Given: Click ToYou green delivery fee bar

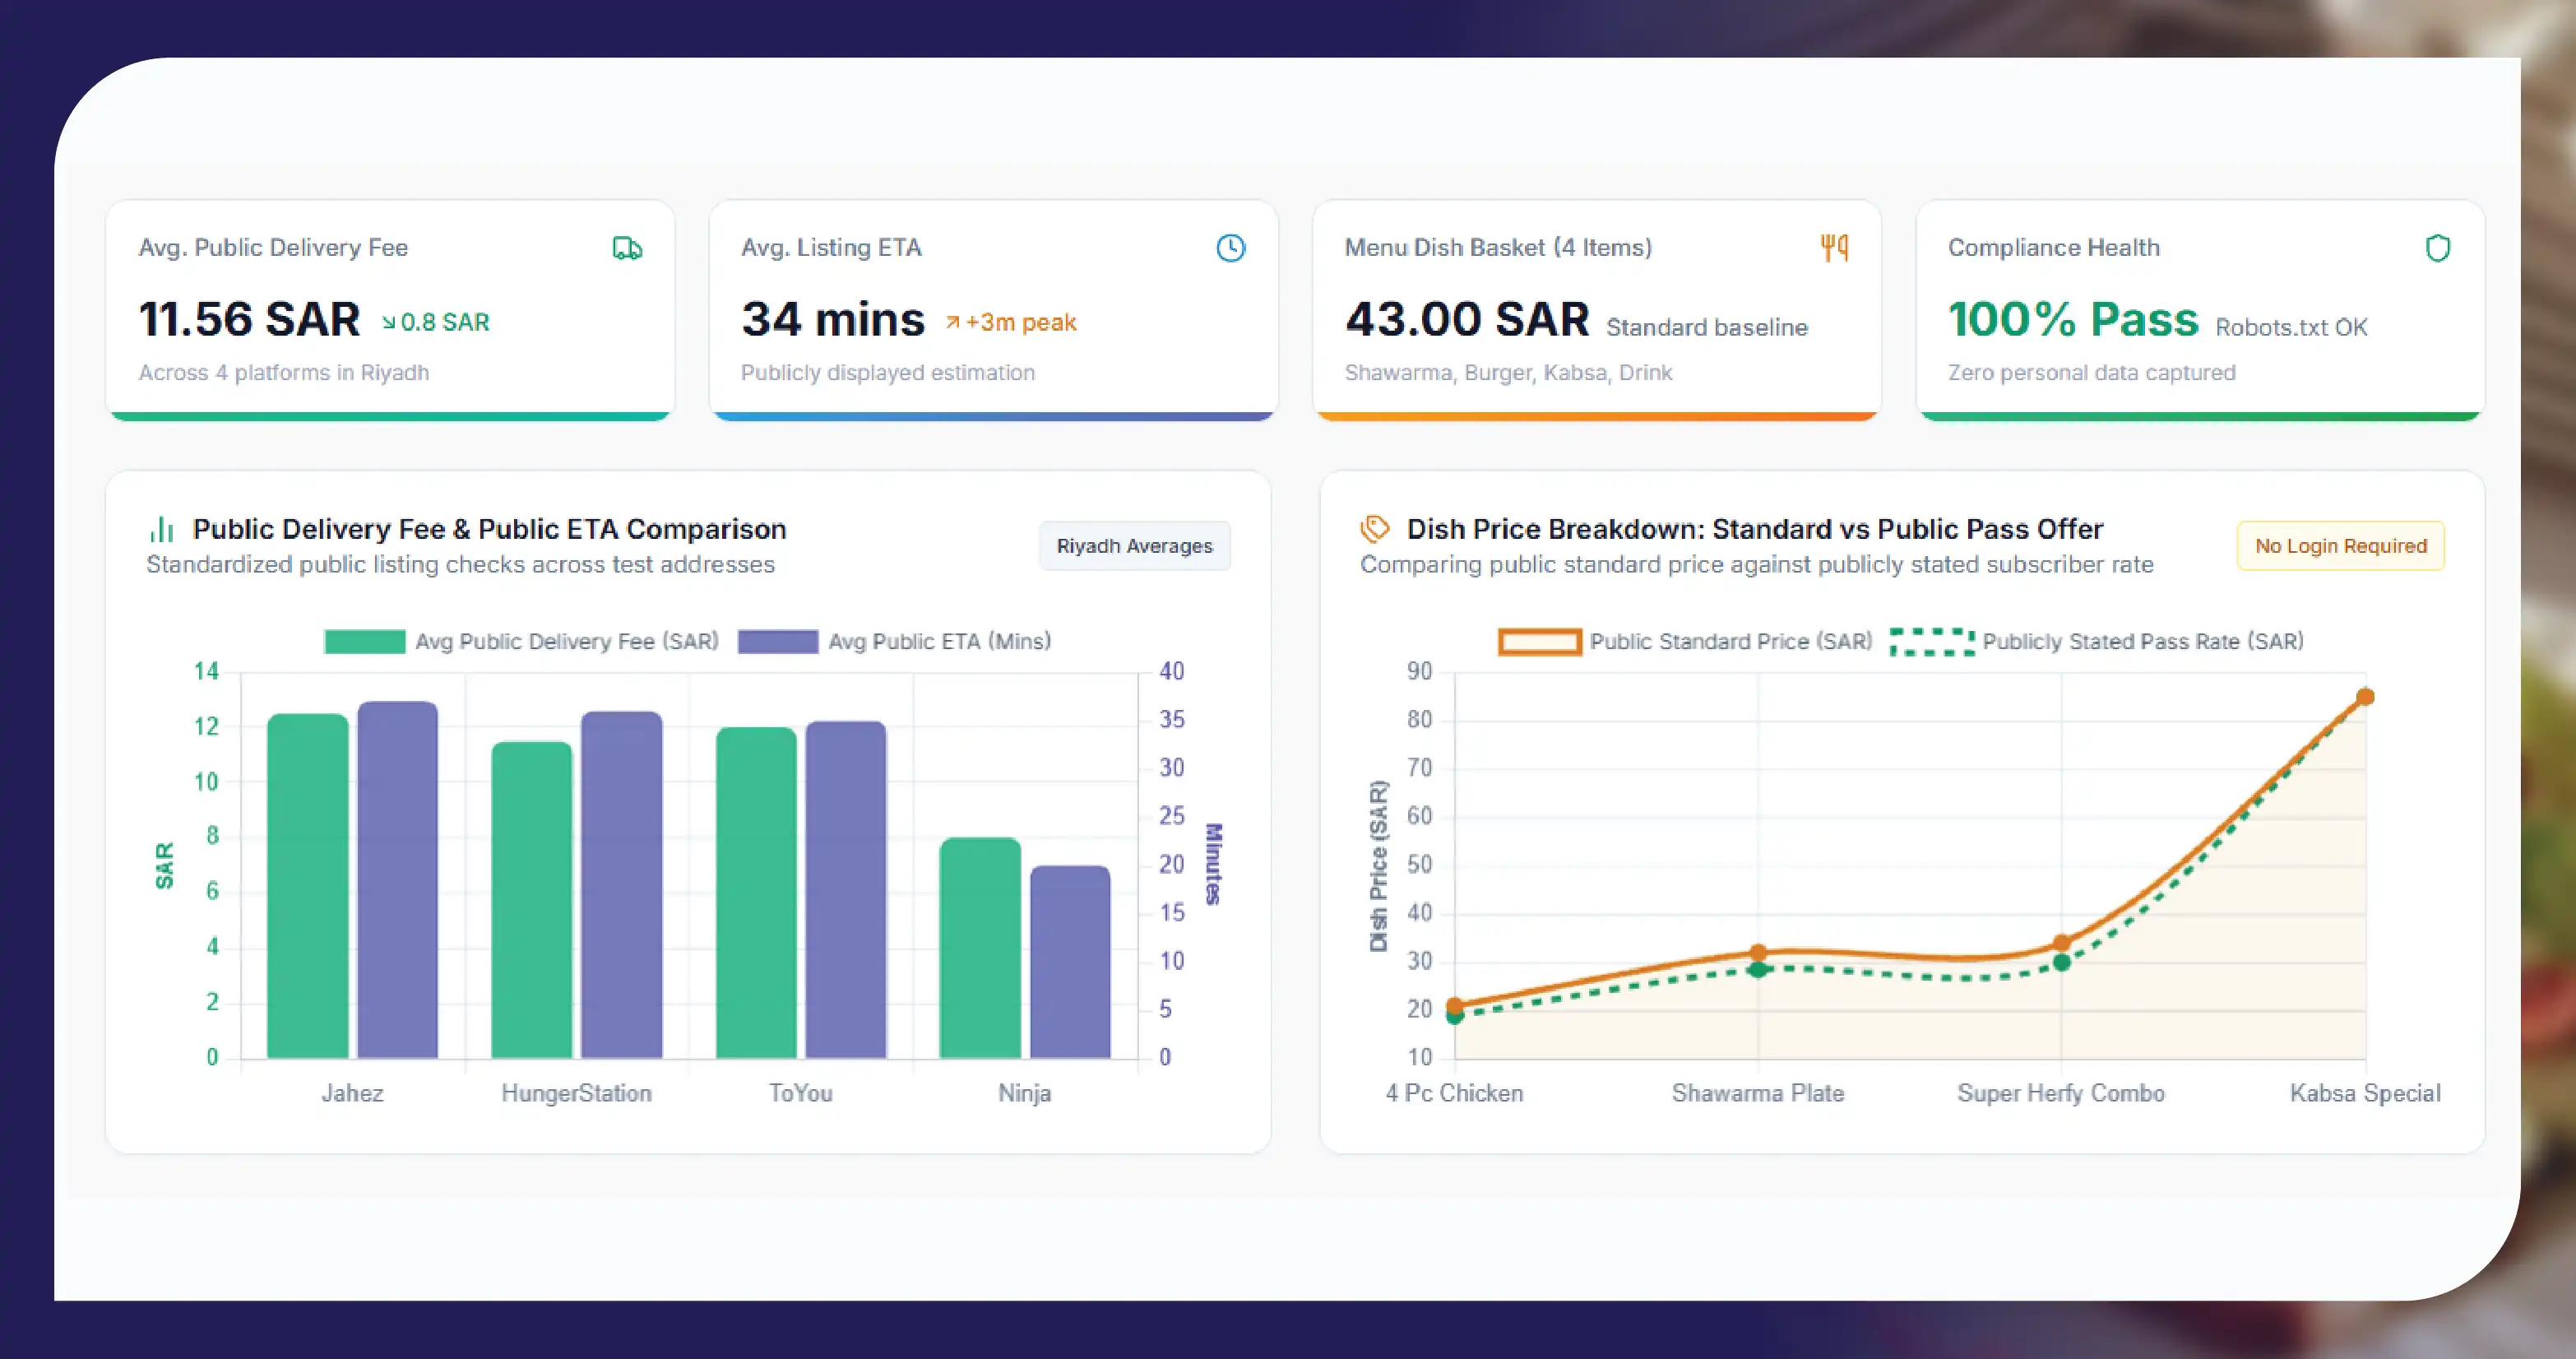Looking at the screenshot, I should [x=756, y=892].
